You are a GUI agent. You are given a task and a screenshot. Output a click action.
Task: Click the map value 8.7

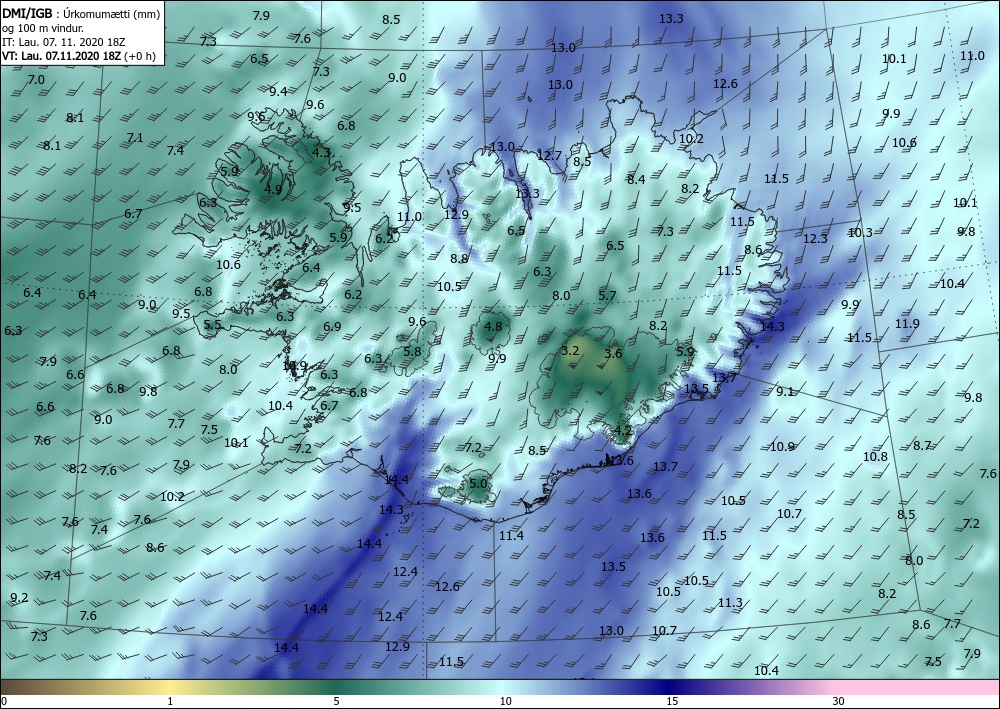click(x=922, y=446)
